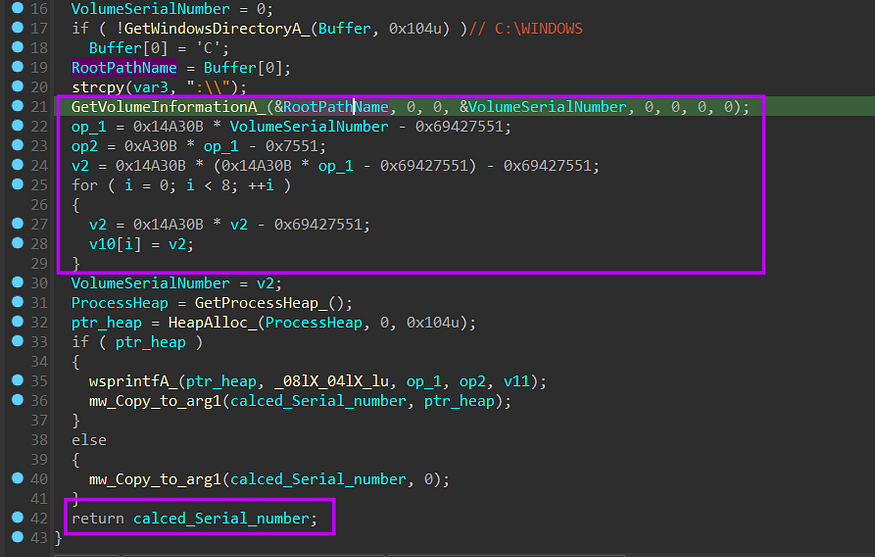Toggle breakpoint dot on line 25
Viewport: 875px width, 557px height.
pos(17,184)
